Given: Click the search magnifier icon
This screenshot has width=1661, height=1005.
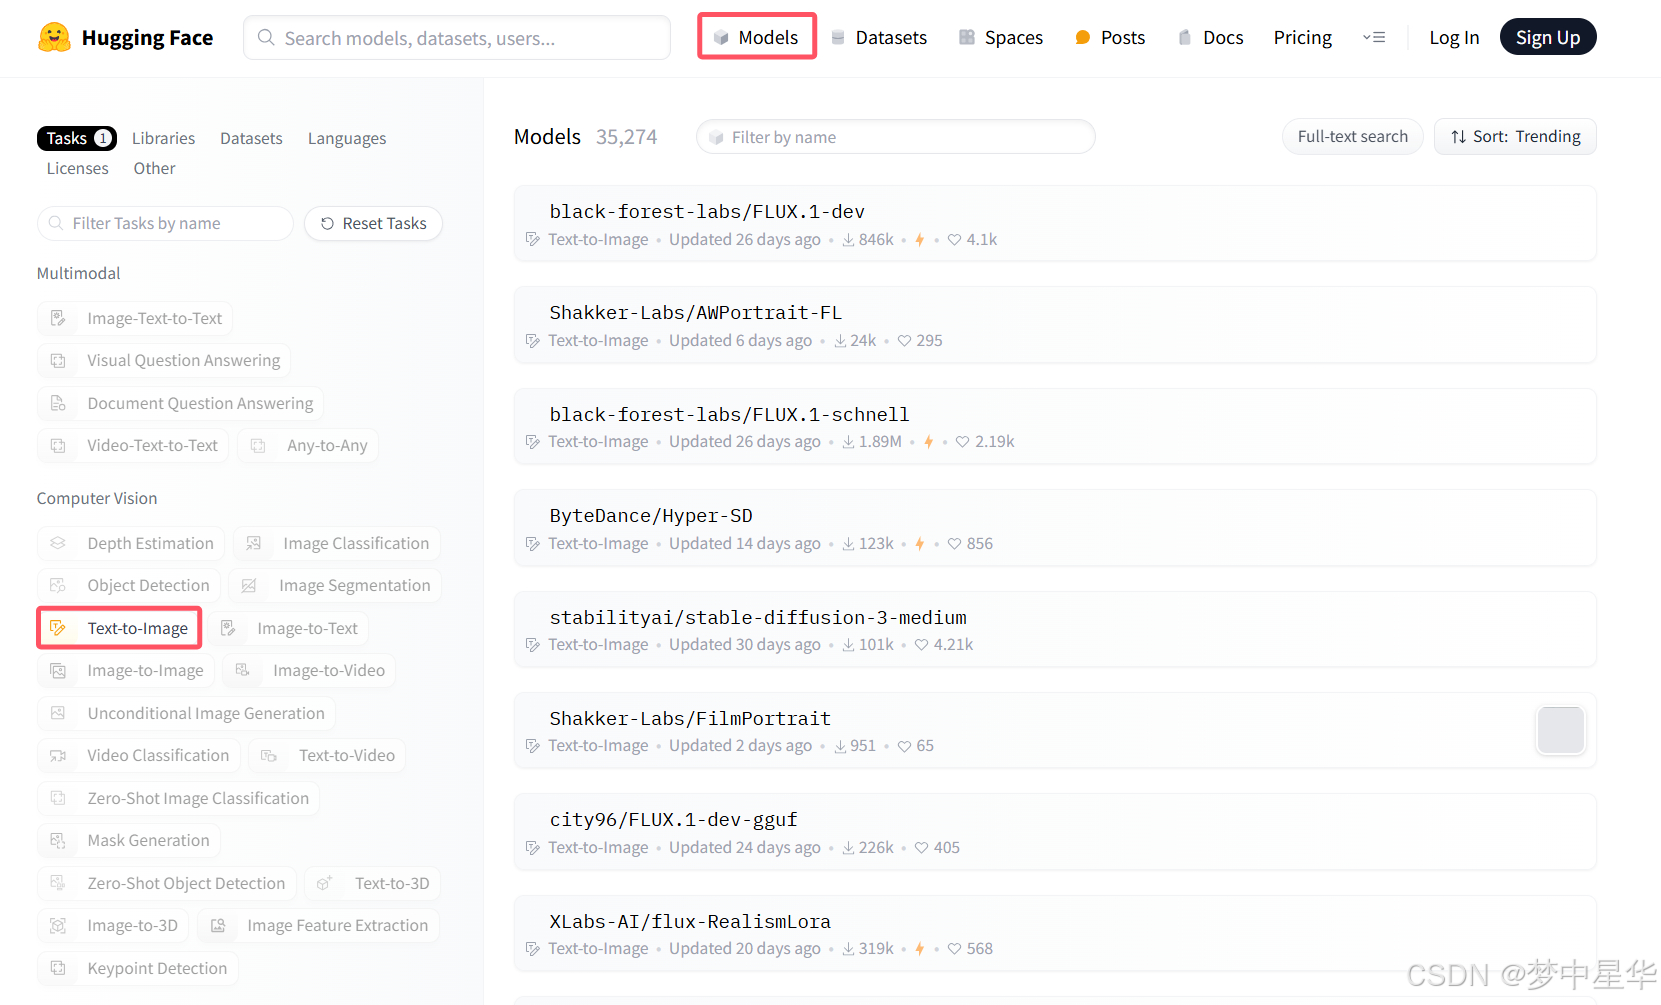Looking at the screenshot, I should 266,37.
